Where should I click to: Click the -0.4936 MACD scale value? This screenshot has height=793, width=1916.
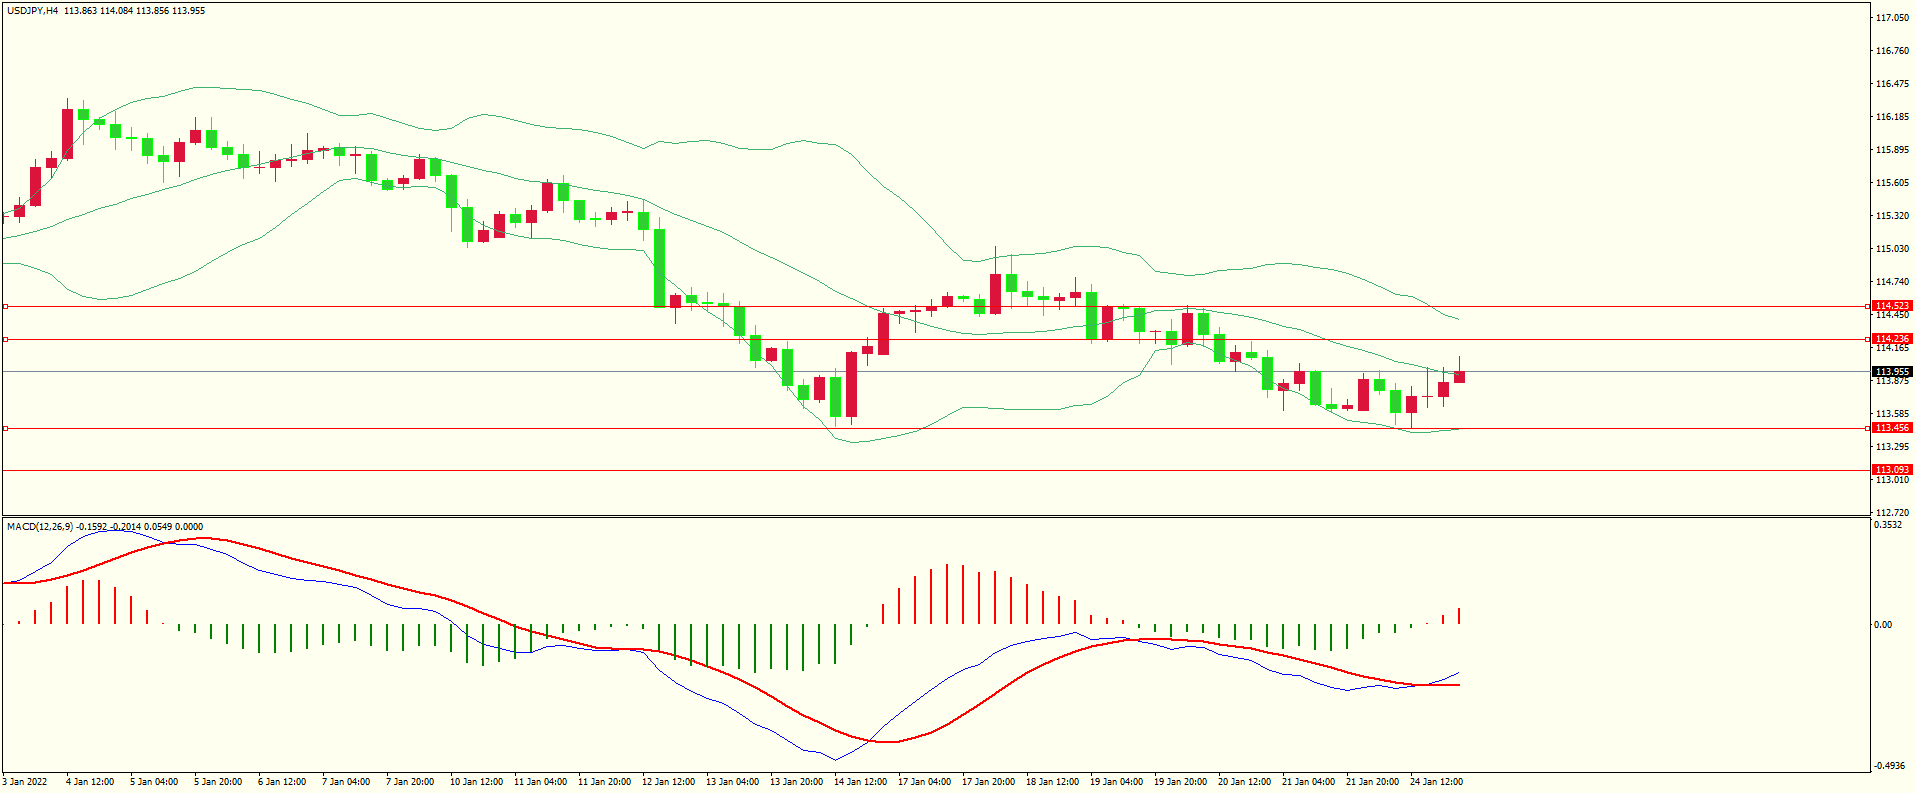(1890, 766)
